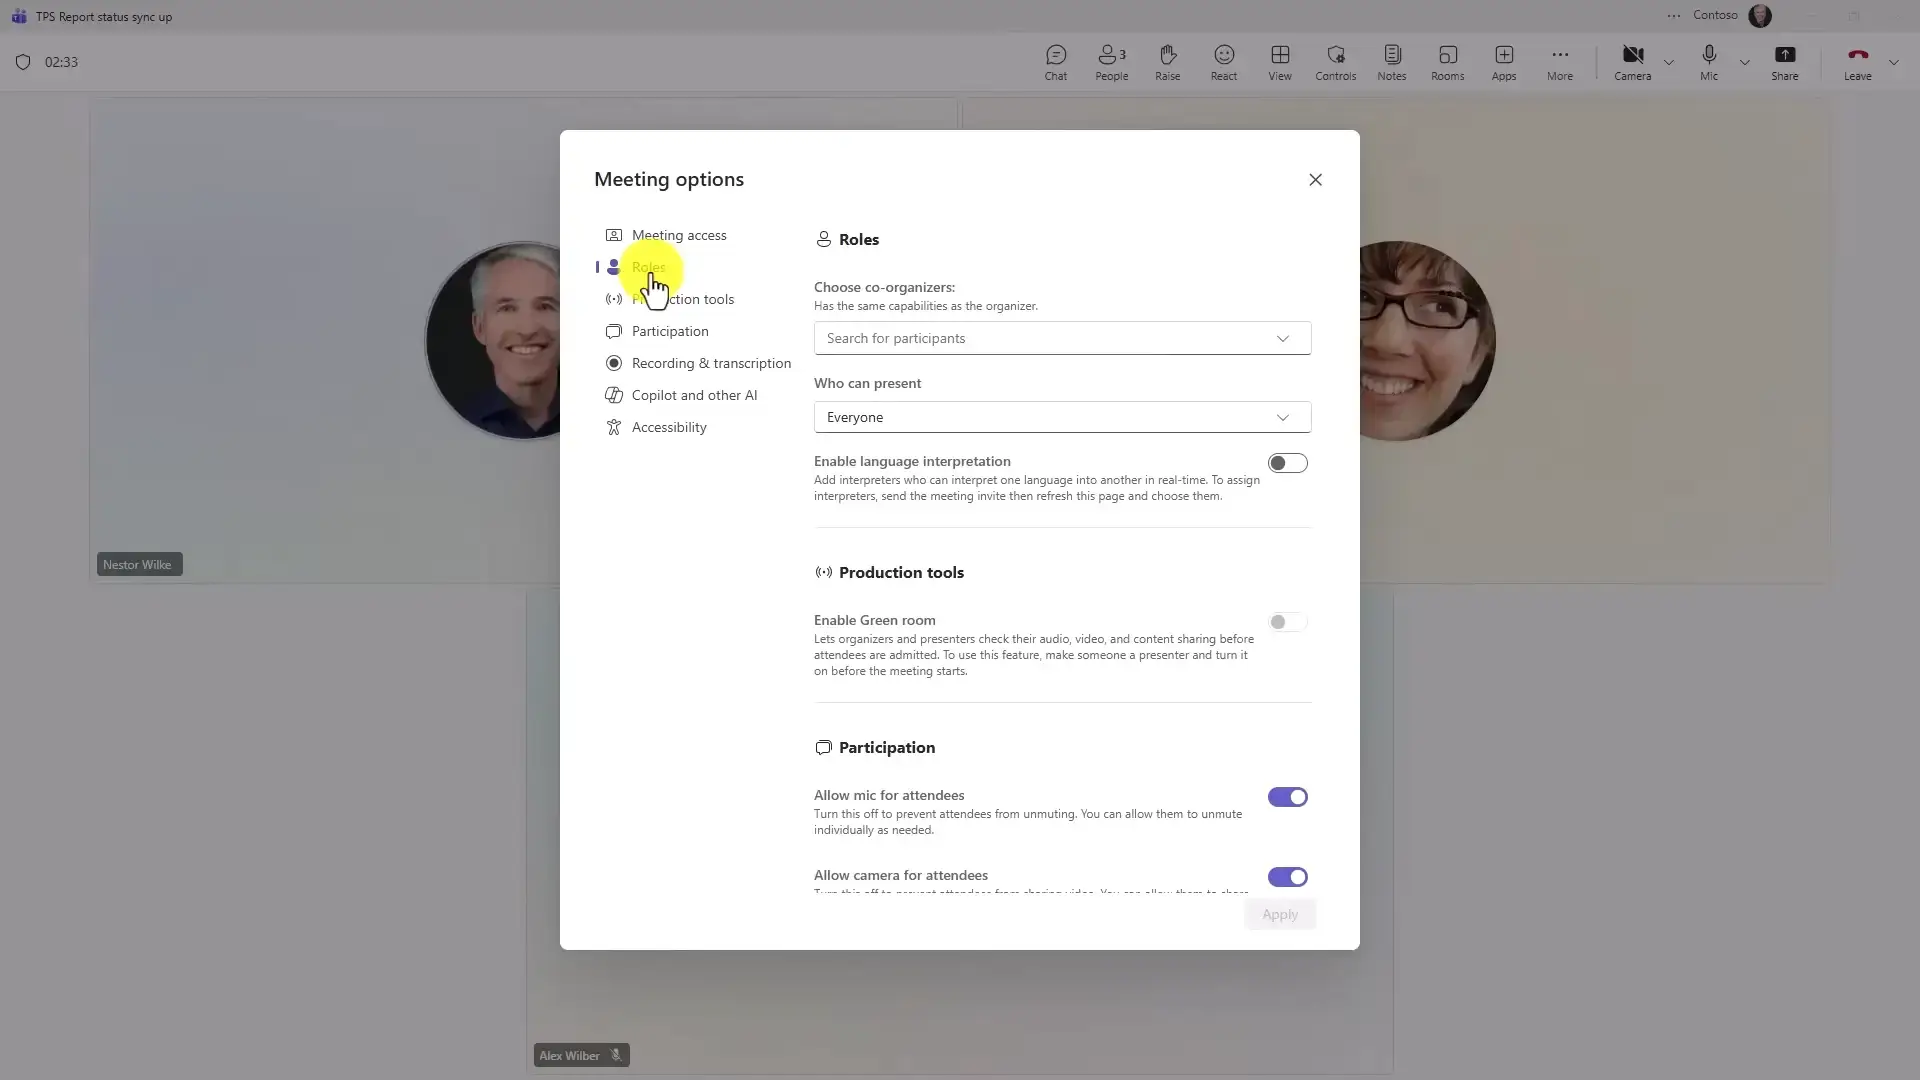This screenshot has width=1920, height=1080.
Task: Open the Who can present dropdown
Action: click(x=1062, y=417)
